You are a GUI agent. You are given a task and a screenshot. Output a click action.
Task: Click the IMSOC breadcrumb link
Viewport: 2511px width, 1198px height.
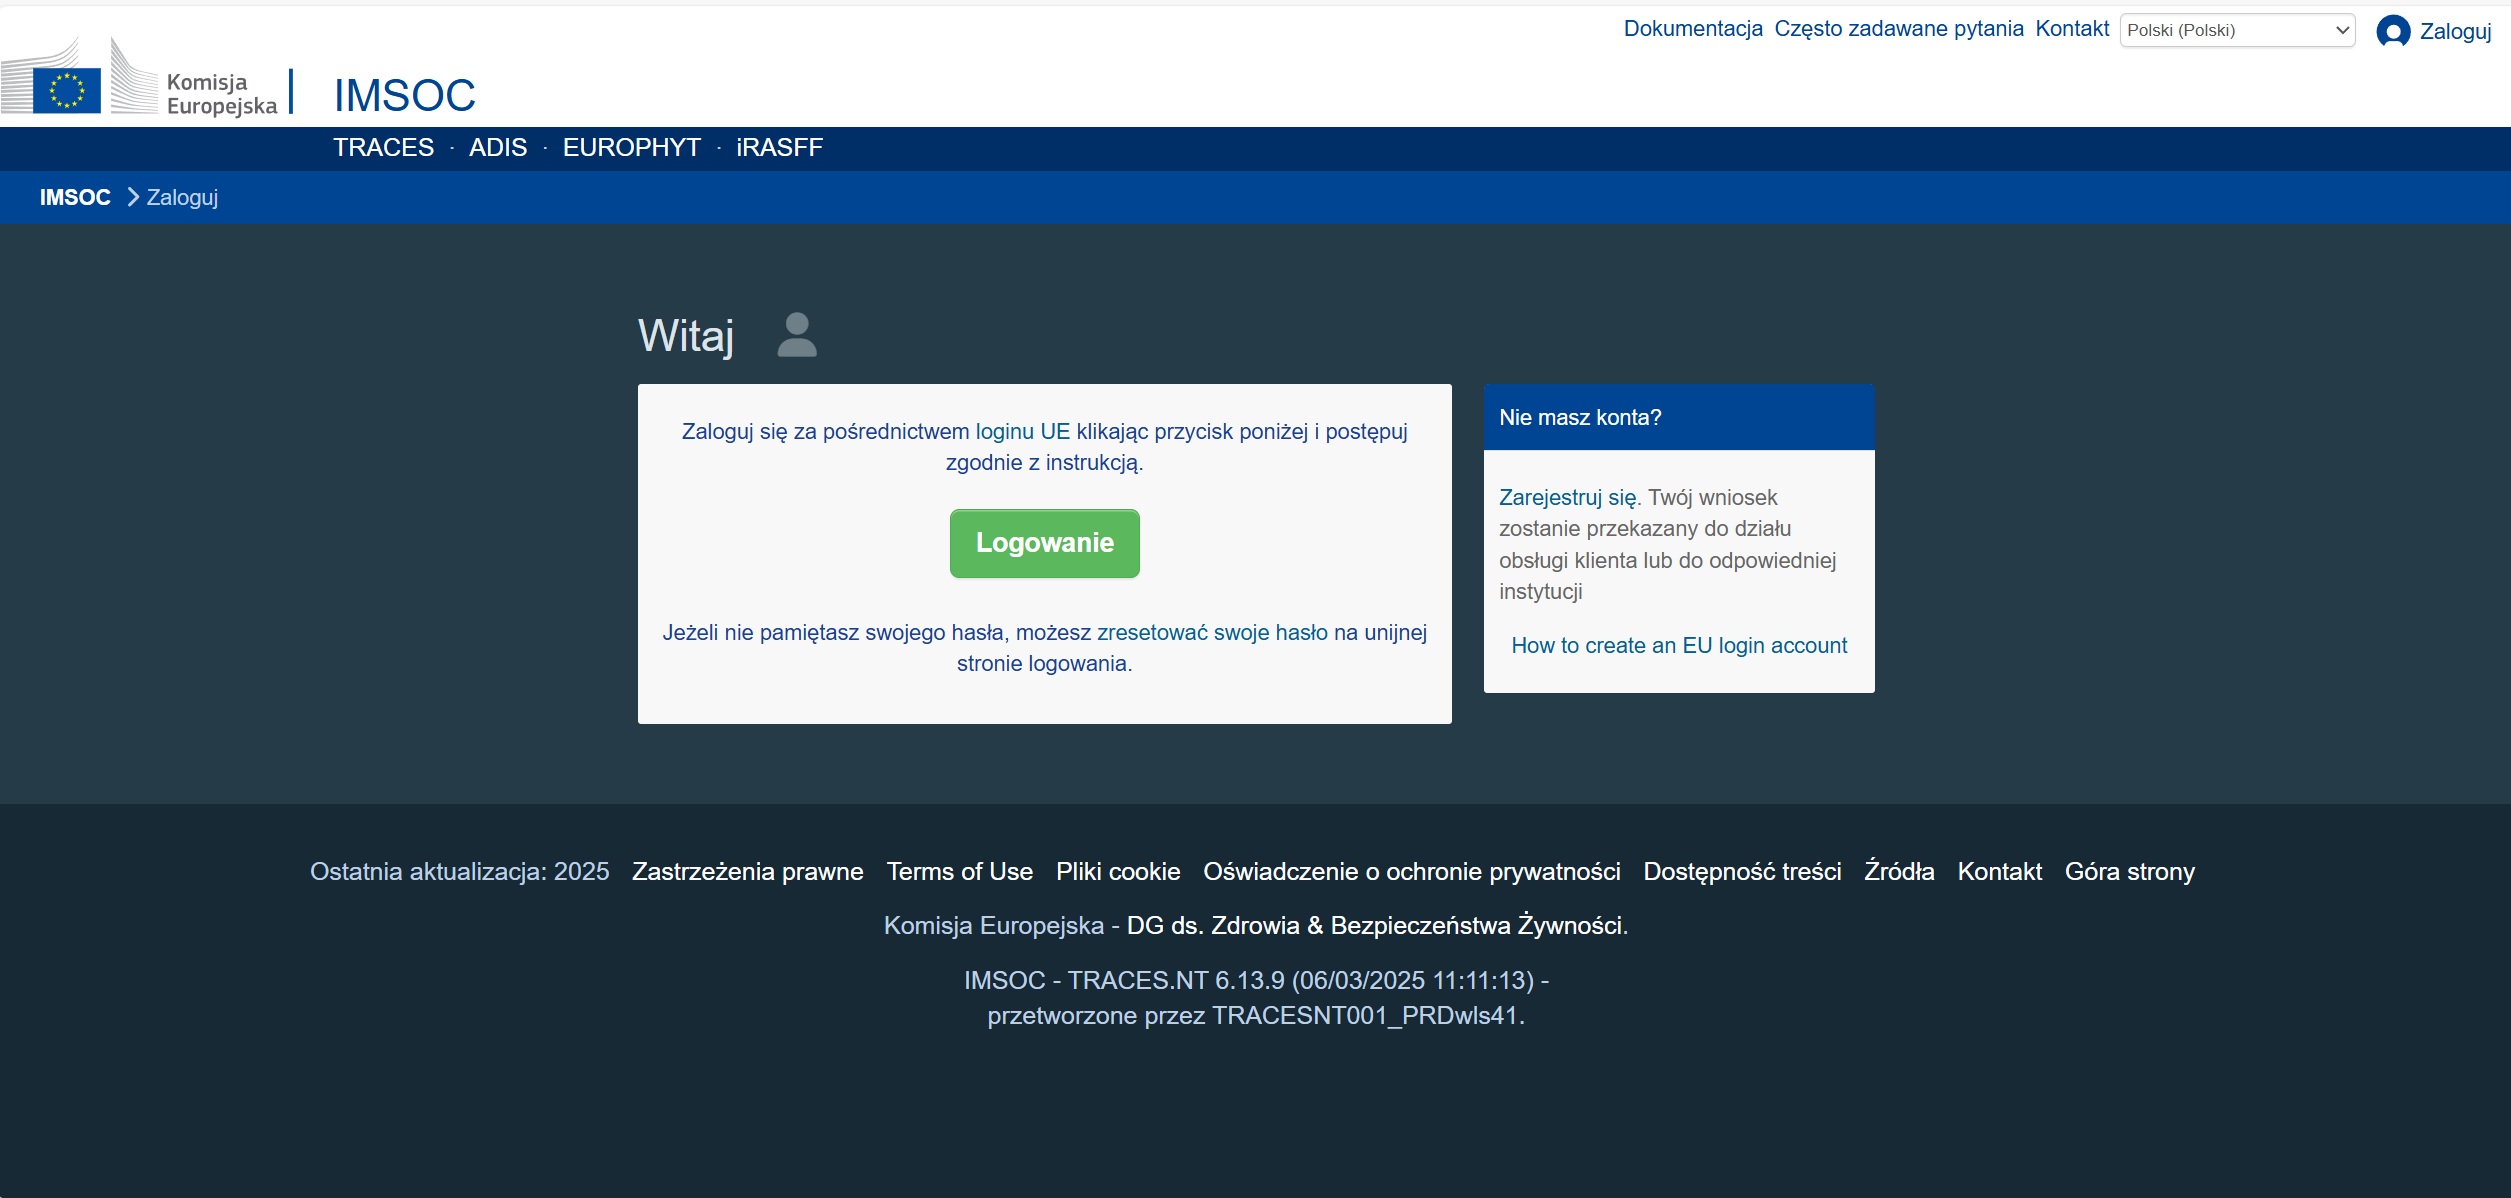[75, 197]
